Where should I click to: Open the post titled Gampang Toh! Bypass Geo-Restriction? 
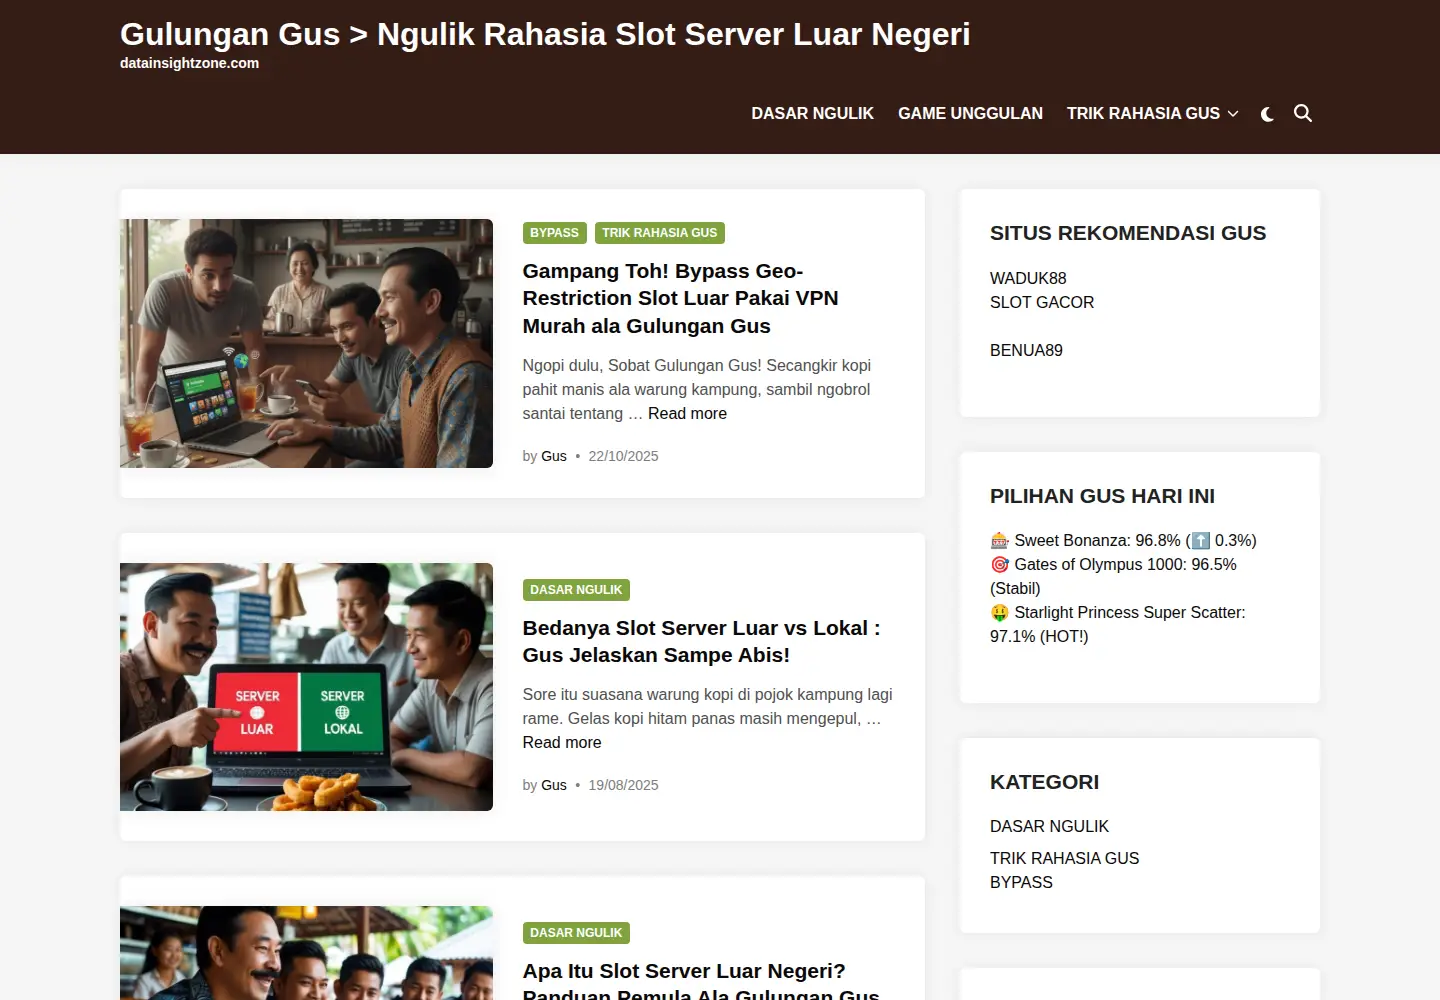pos(680,298)
